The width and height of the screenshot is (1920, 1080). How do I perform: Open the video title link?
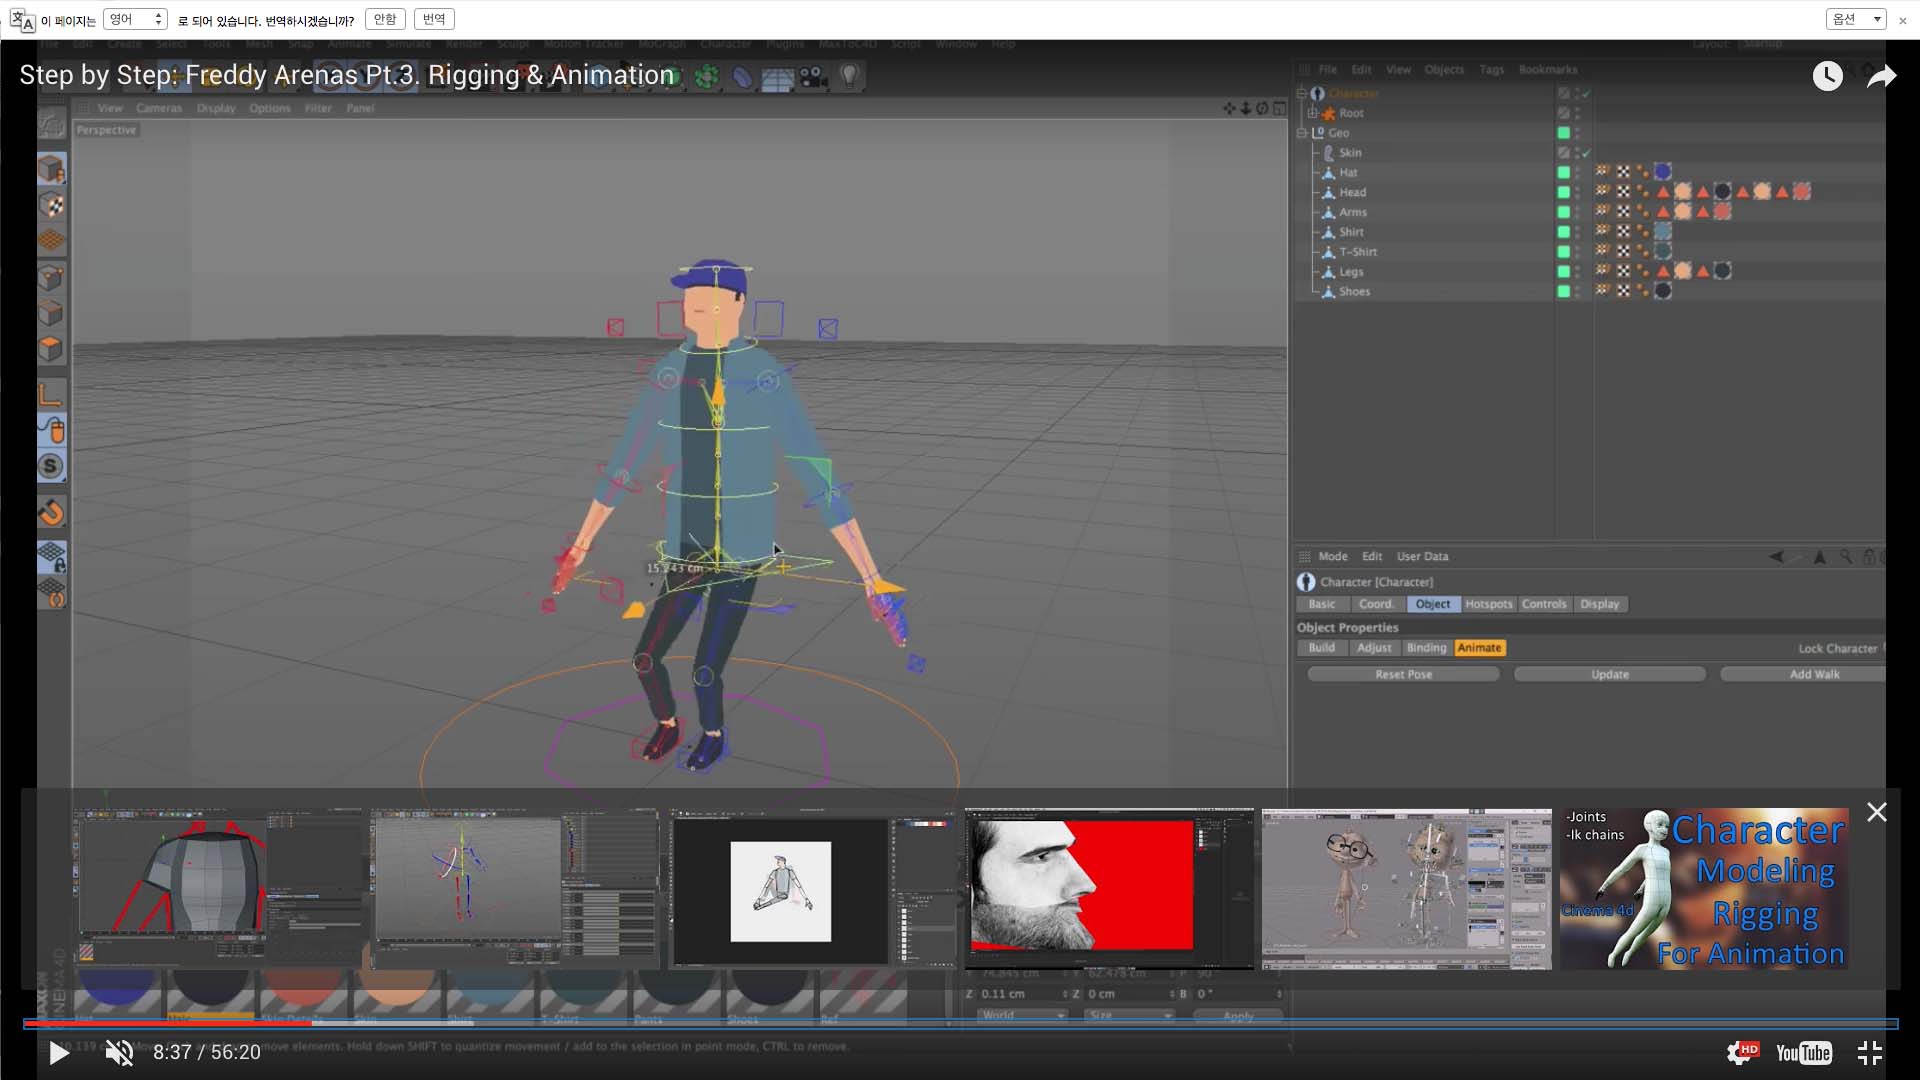(x=346, y=75)
